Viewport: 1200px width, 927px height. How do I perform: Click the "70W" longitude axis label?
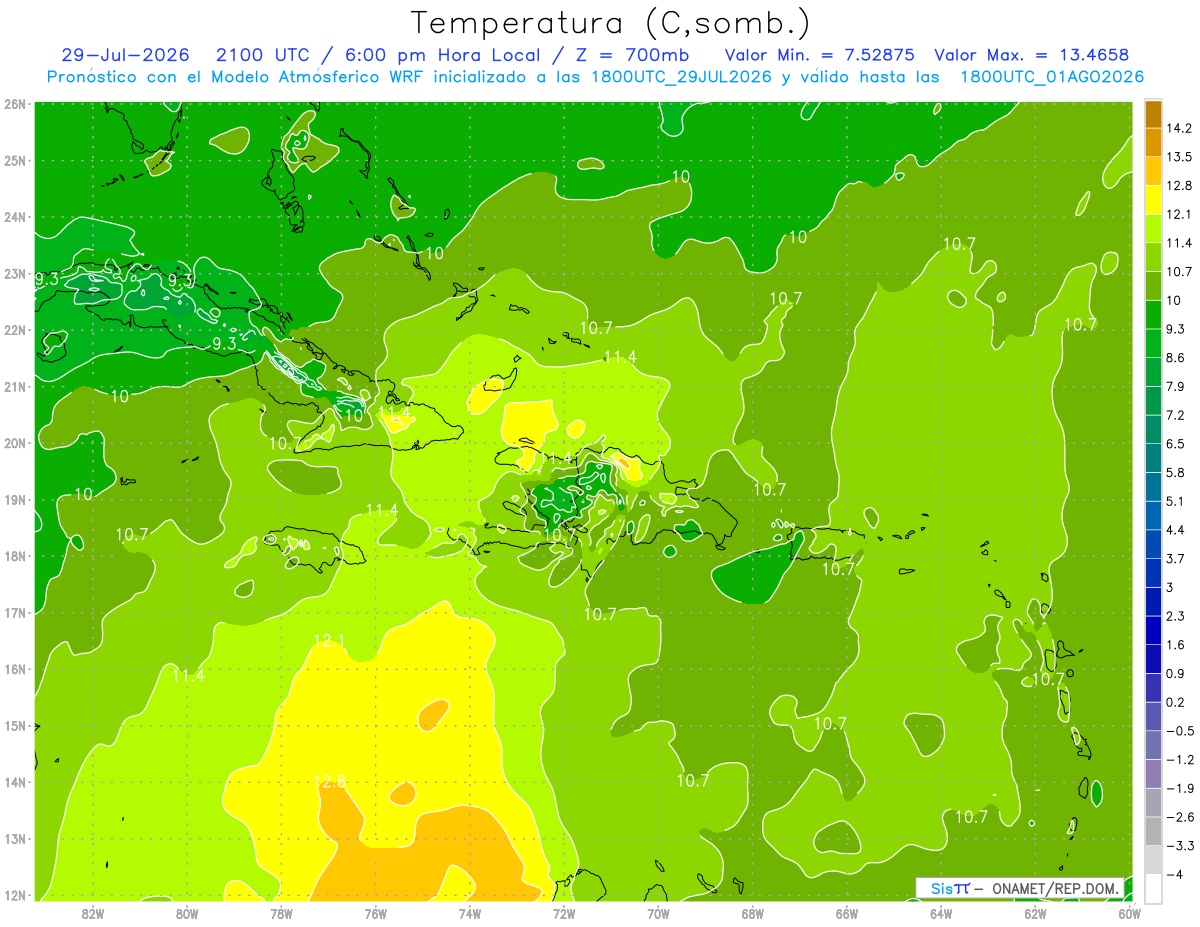658,913
